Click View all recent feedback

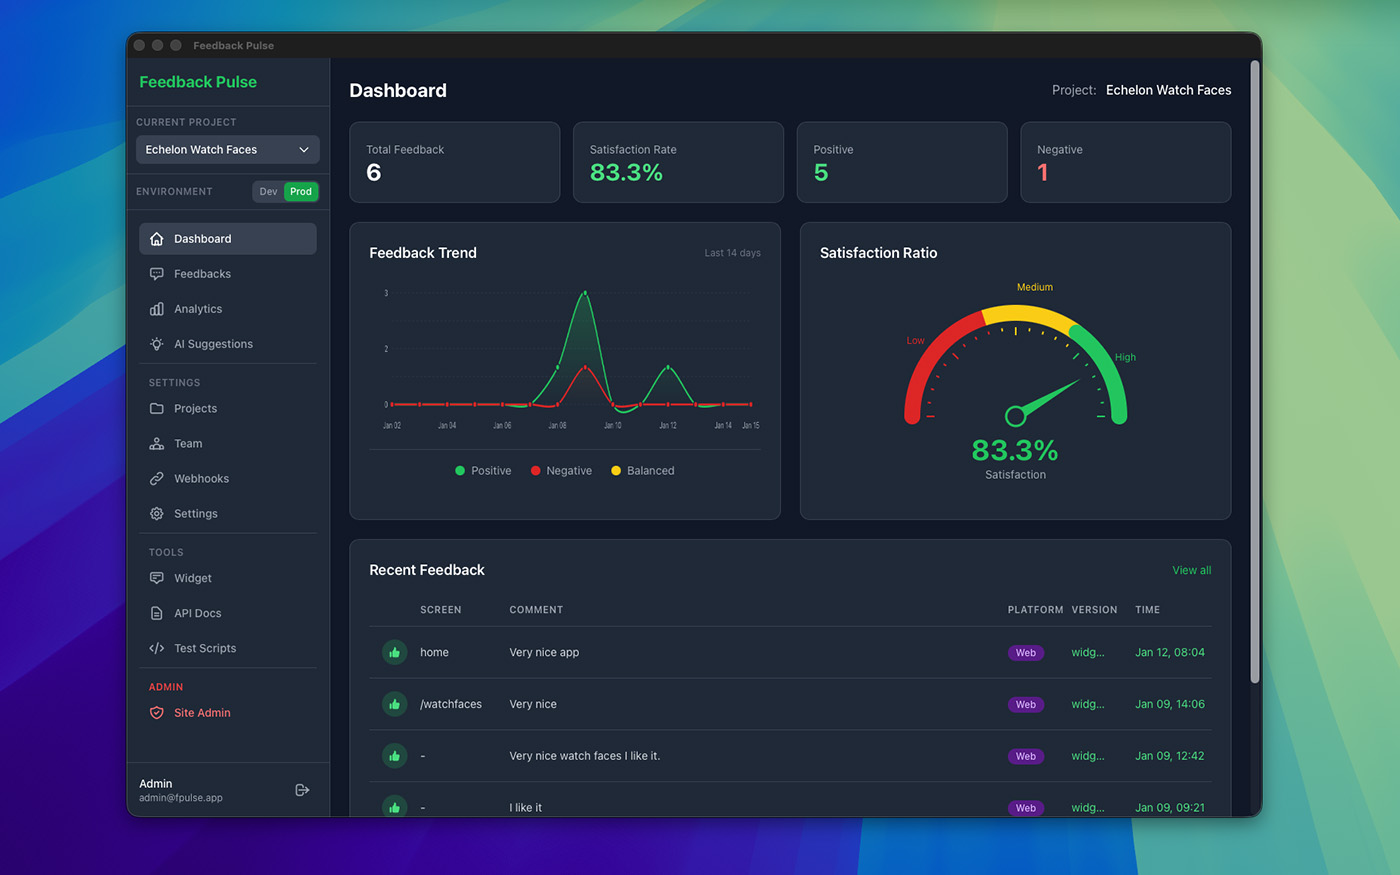coord(1191,570)
